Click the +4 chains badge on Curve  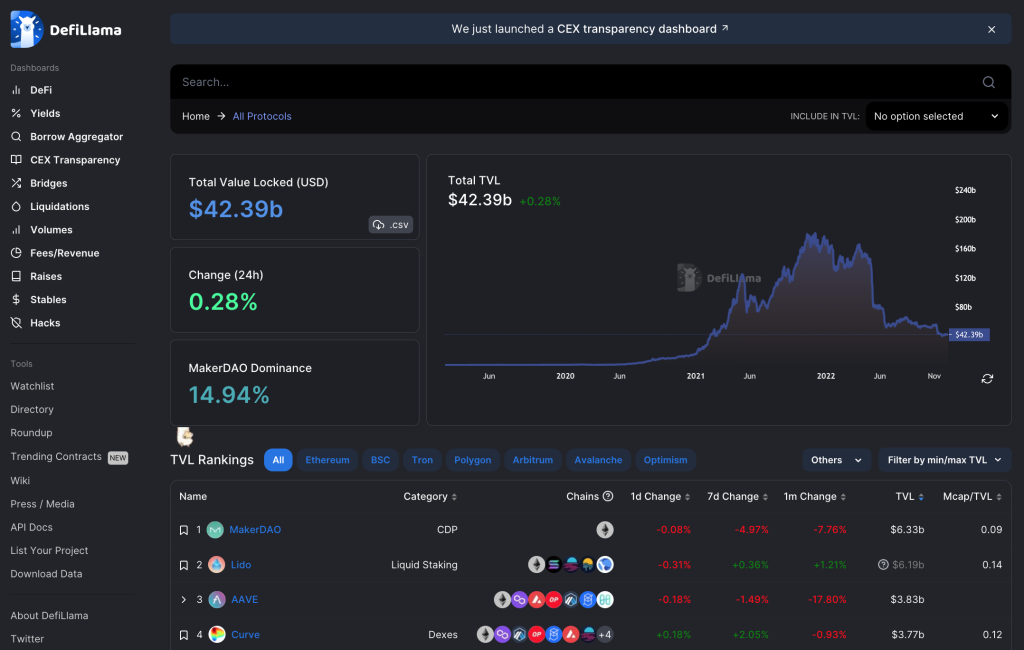[x=605, y=634]
